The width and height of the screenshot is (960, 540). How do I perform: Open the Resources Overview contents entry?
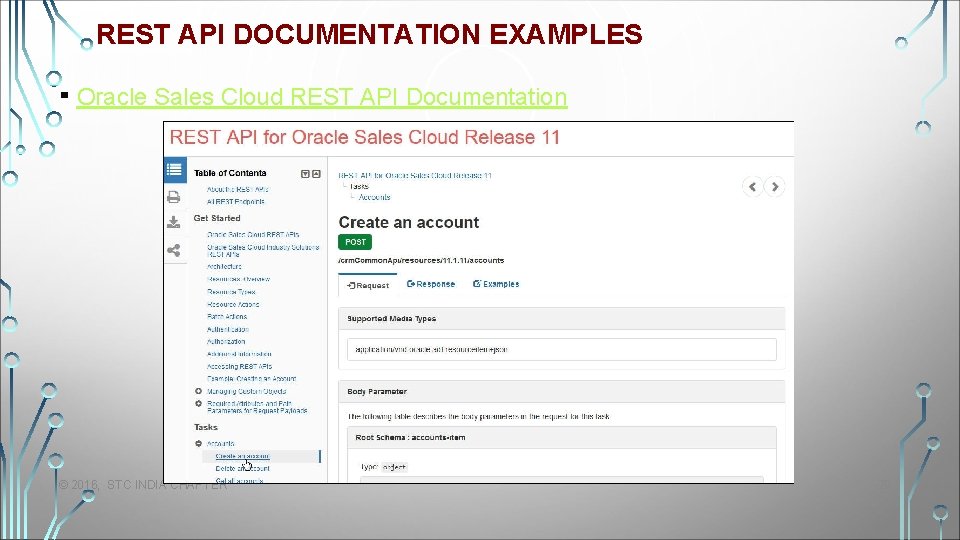click(x=238, y=279)
